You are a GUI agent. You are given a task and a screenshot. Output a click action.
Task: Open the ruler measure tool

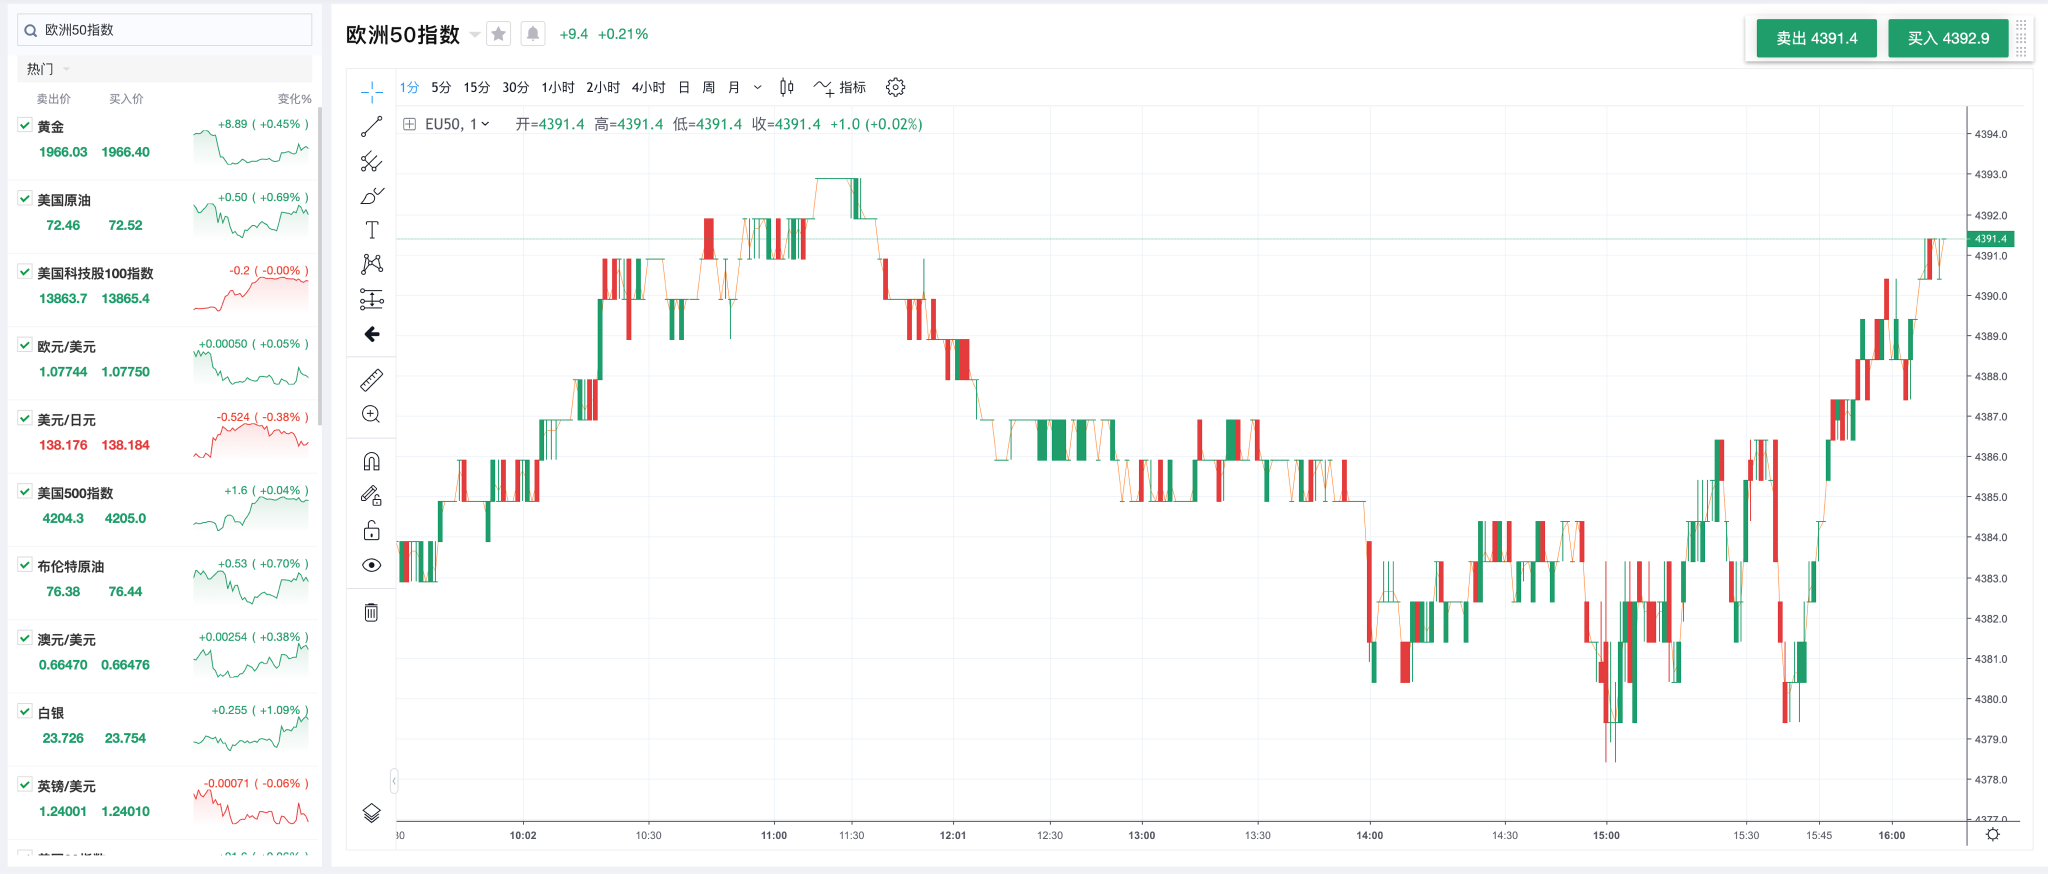pos(371,380)
